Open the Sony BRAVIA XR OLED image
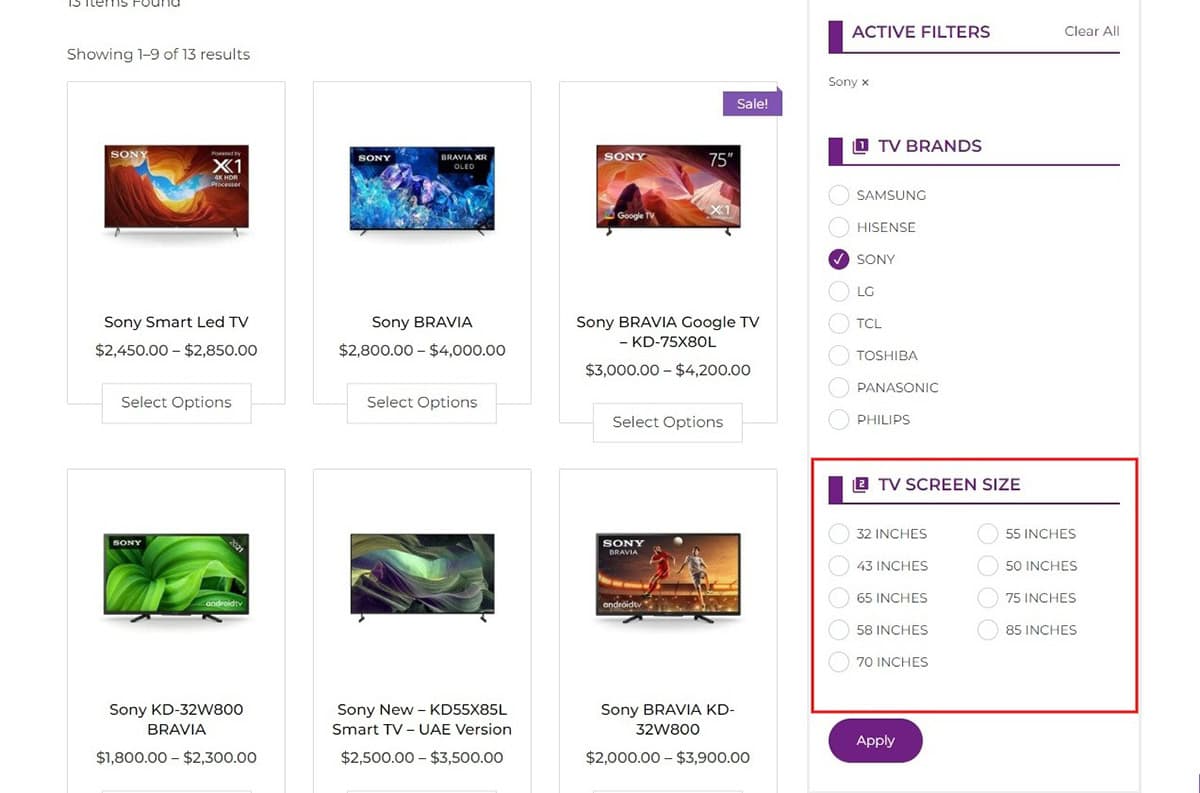 pos(422,191)
